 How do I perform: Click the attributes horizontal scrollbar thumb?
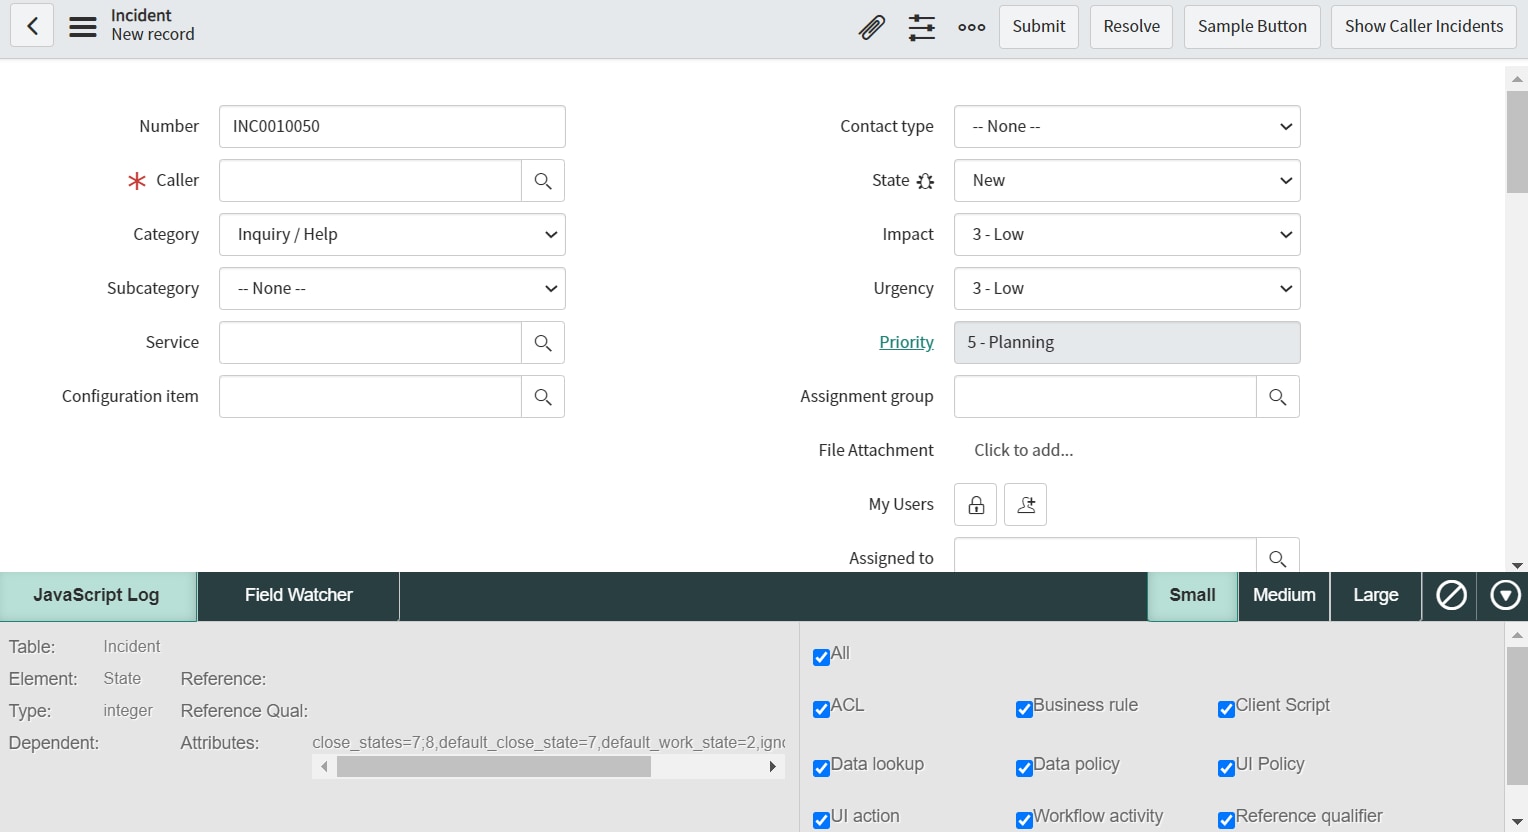pos(494,767)
